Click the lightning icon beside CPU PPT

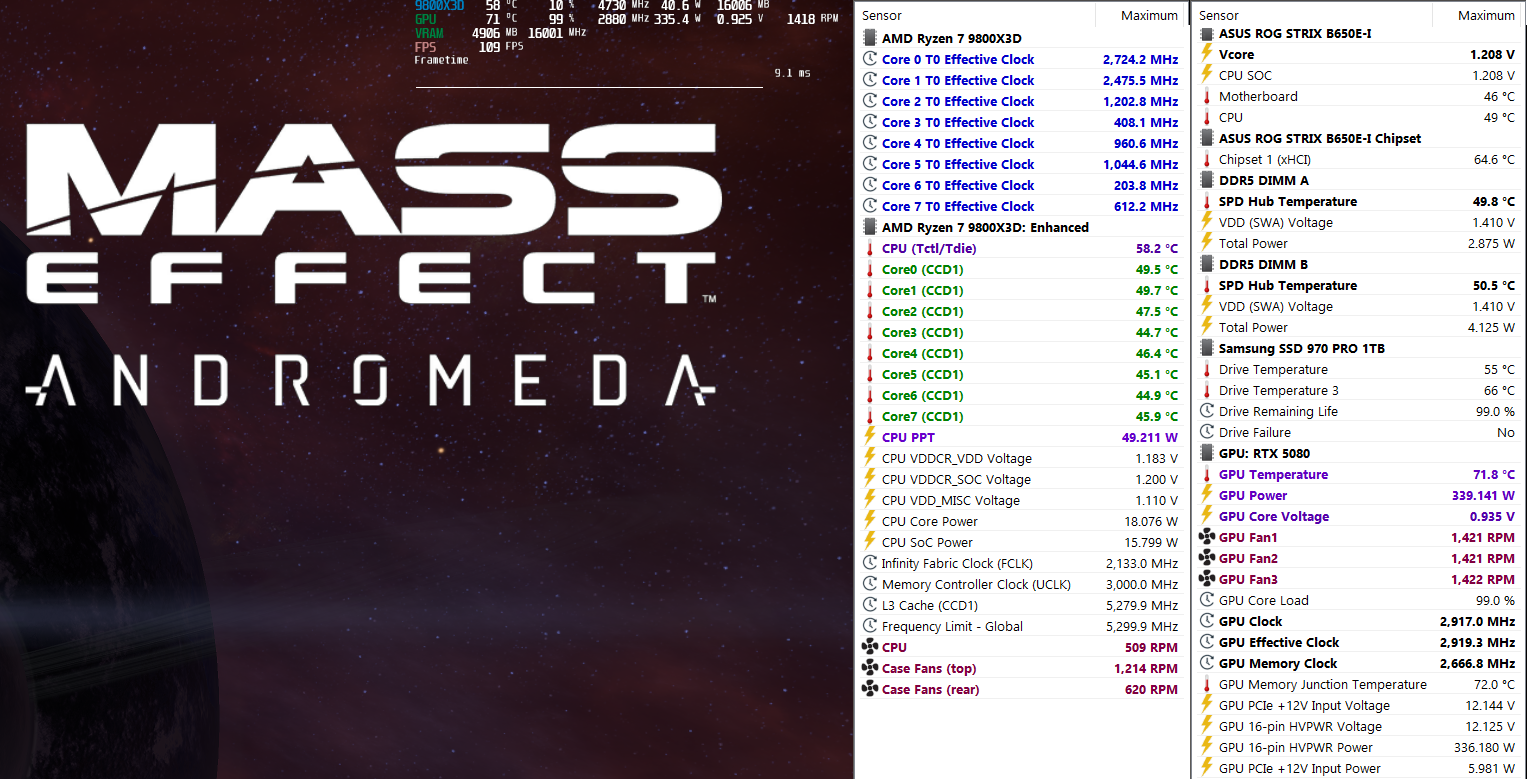tap(869, 437)
